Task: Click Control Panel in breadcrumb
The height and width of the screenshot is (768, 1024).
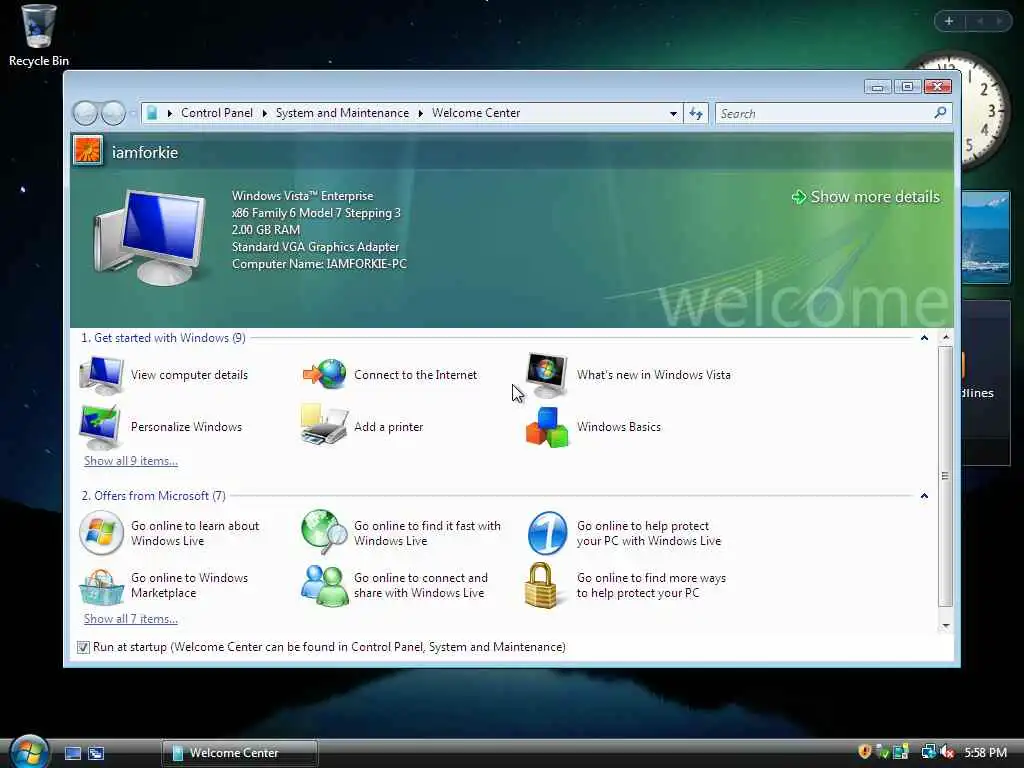Action: pos(217,113)
